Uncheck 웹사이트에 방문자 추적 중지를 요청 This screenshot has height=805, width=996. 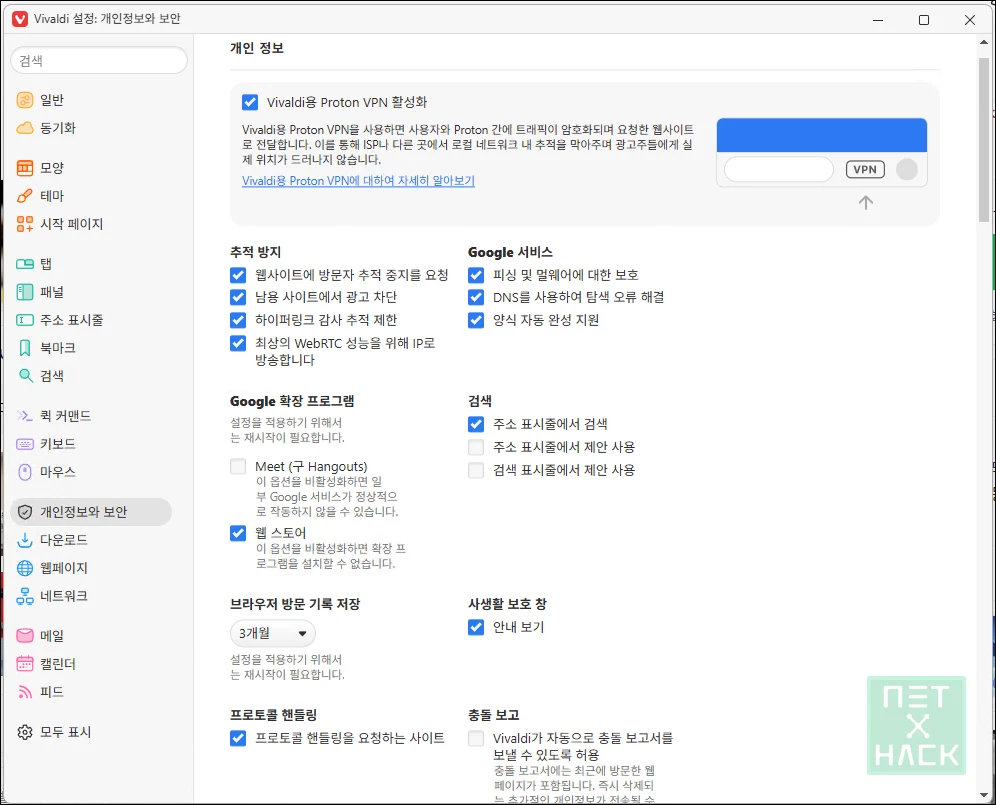coord(238,275)
